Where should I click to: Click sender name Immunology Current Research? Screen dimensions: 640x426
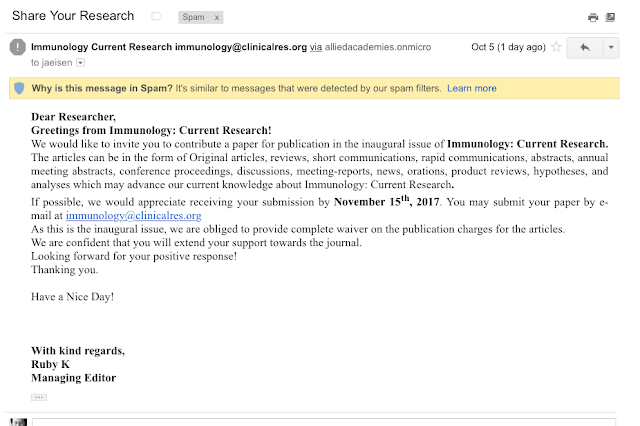pyautogui.click(x=101, y=47)
